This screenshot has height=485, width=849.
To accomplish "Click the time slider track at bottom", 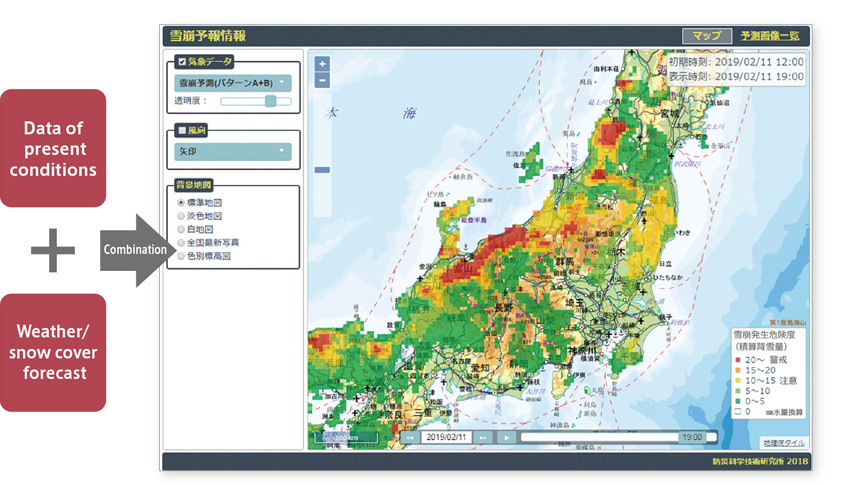I will [x=600, y=437].
